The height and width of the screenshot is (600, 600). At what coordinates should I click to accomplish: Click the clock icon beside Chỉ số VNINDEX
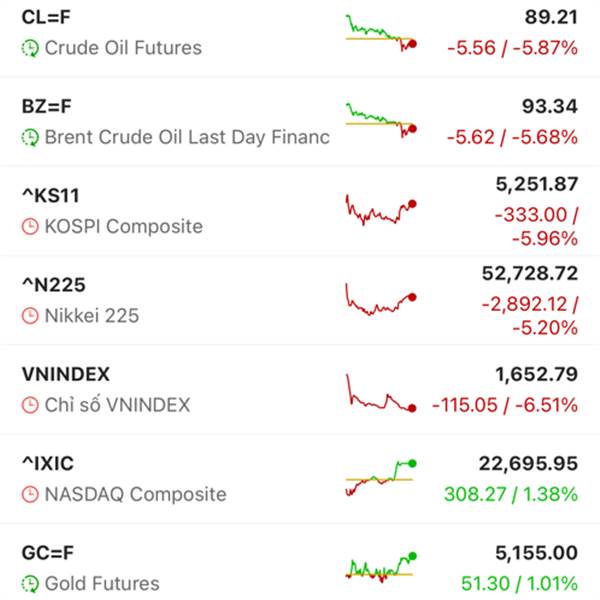pos(30,405)
